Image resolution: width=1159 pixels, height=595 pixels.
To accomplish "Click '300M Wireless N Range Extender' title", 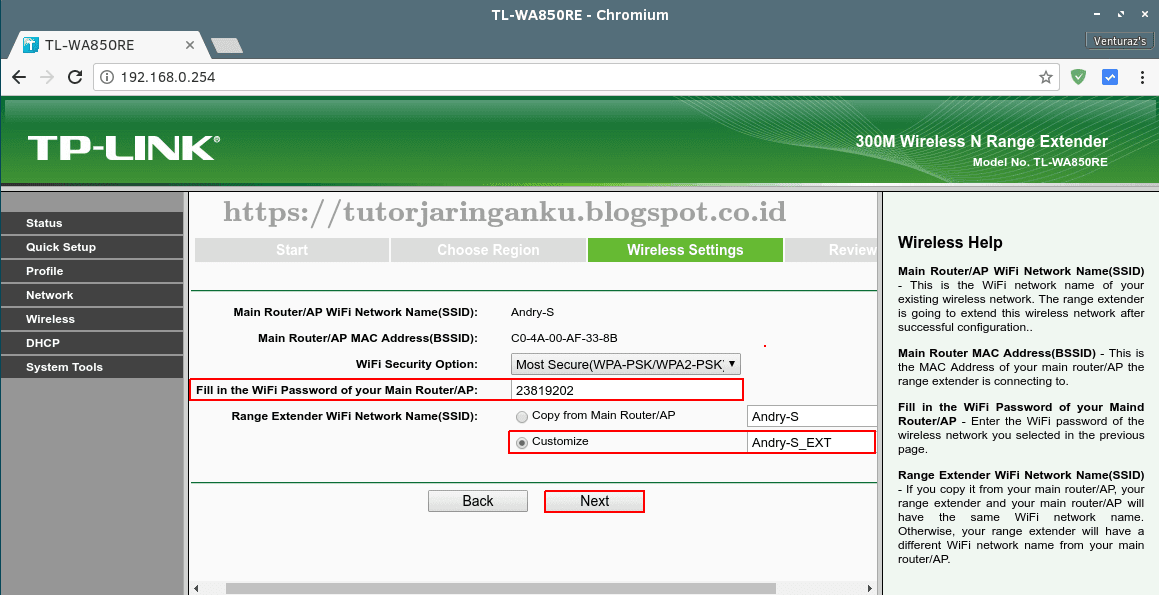I will [982, 141].
